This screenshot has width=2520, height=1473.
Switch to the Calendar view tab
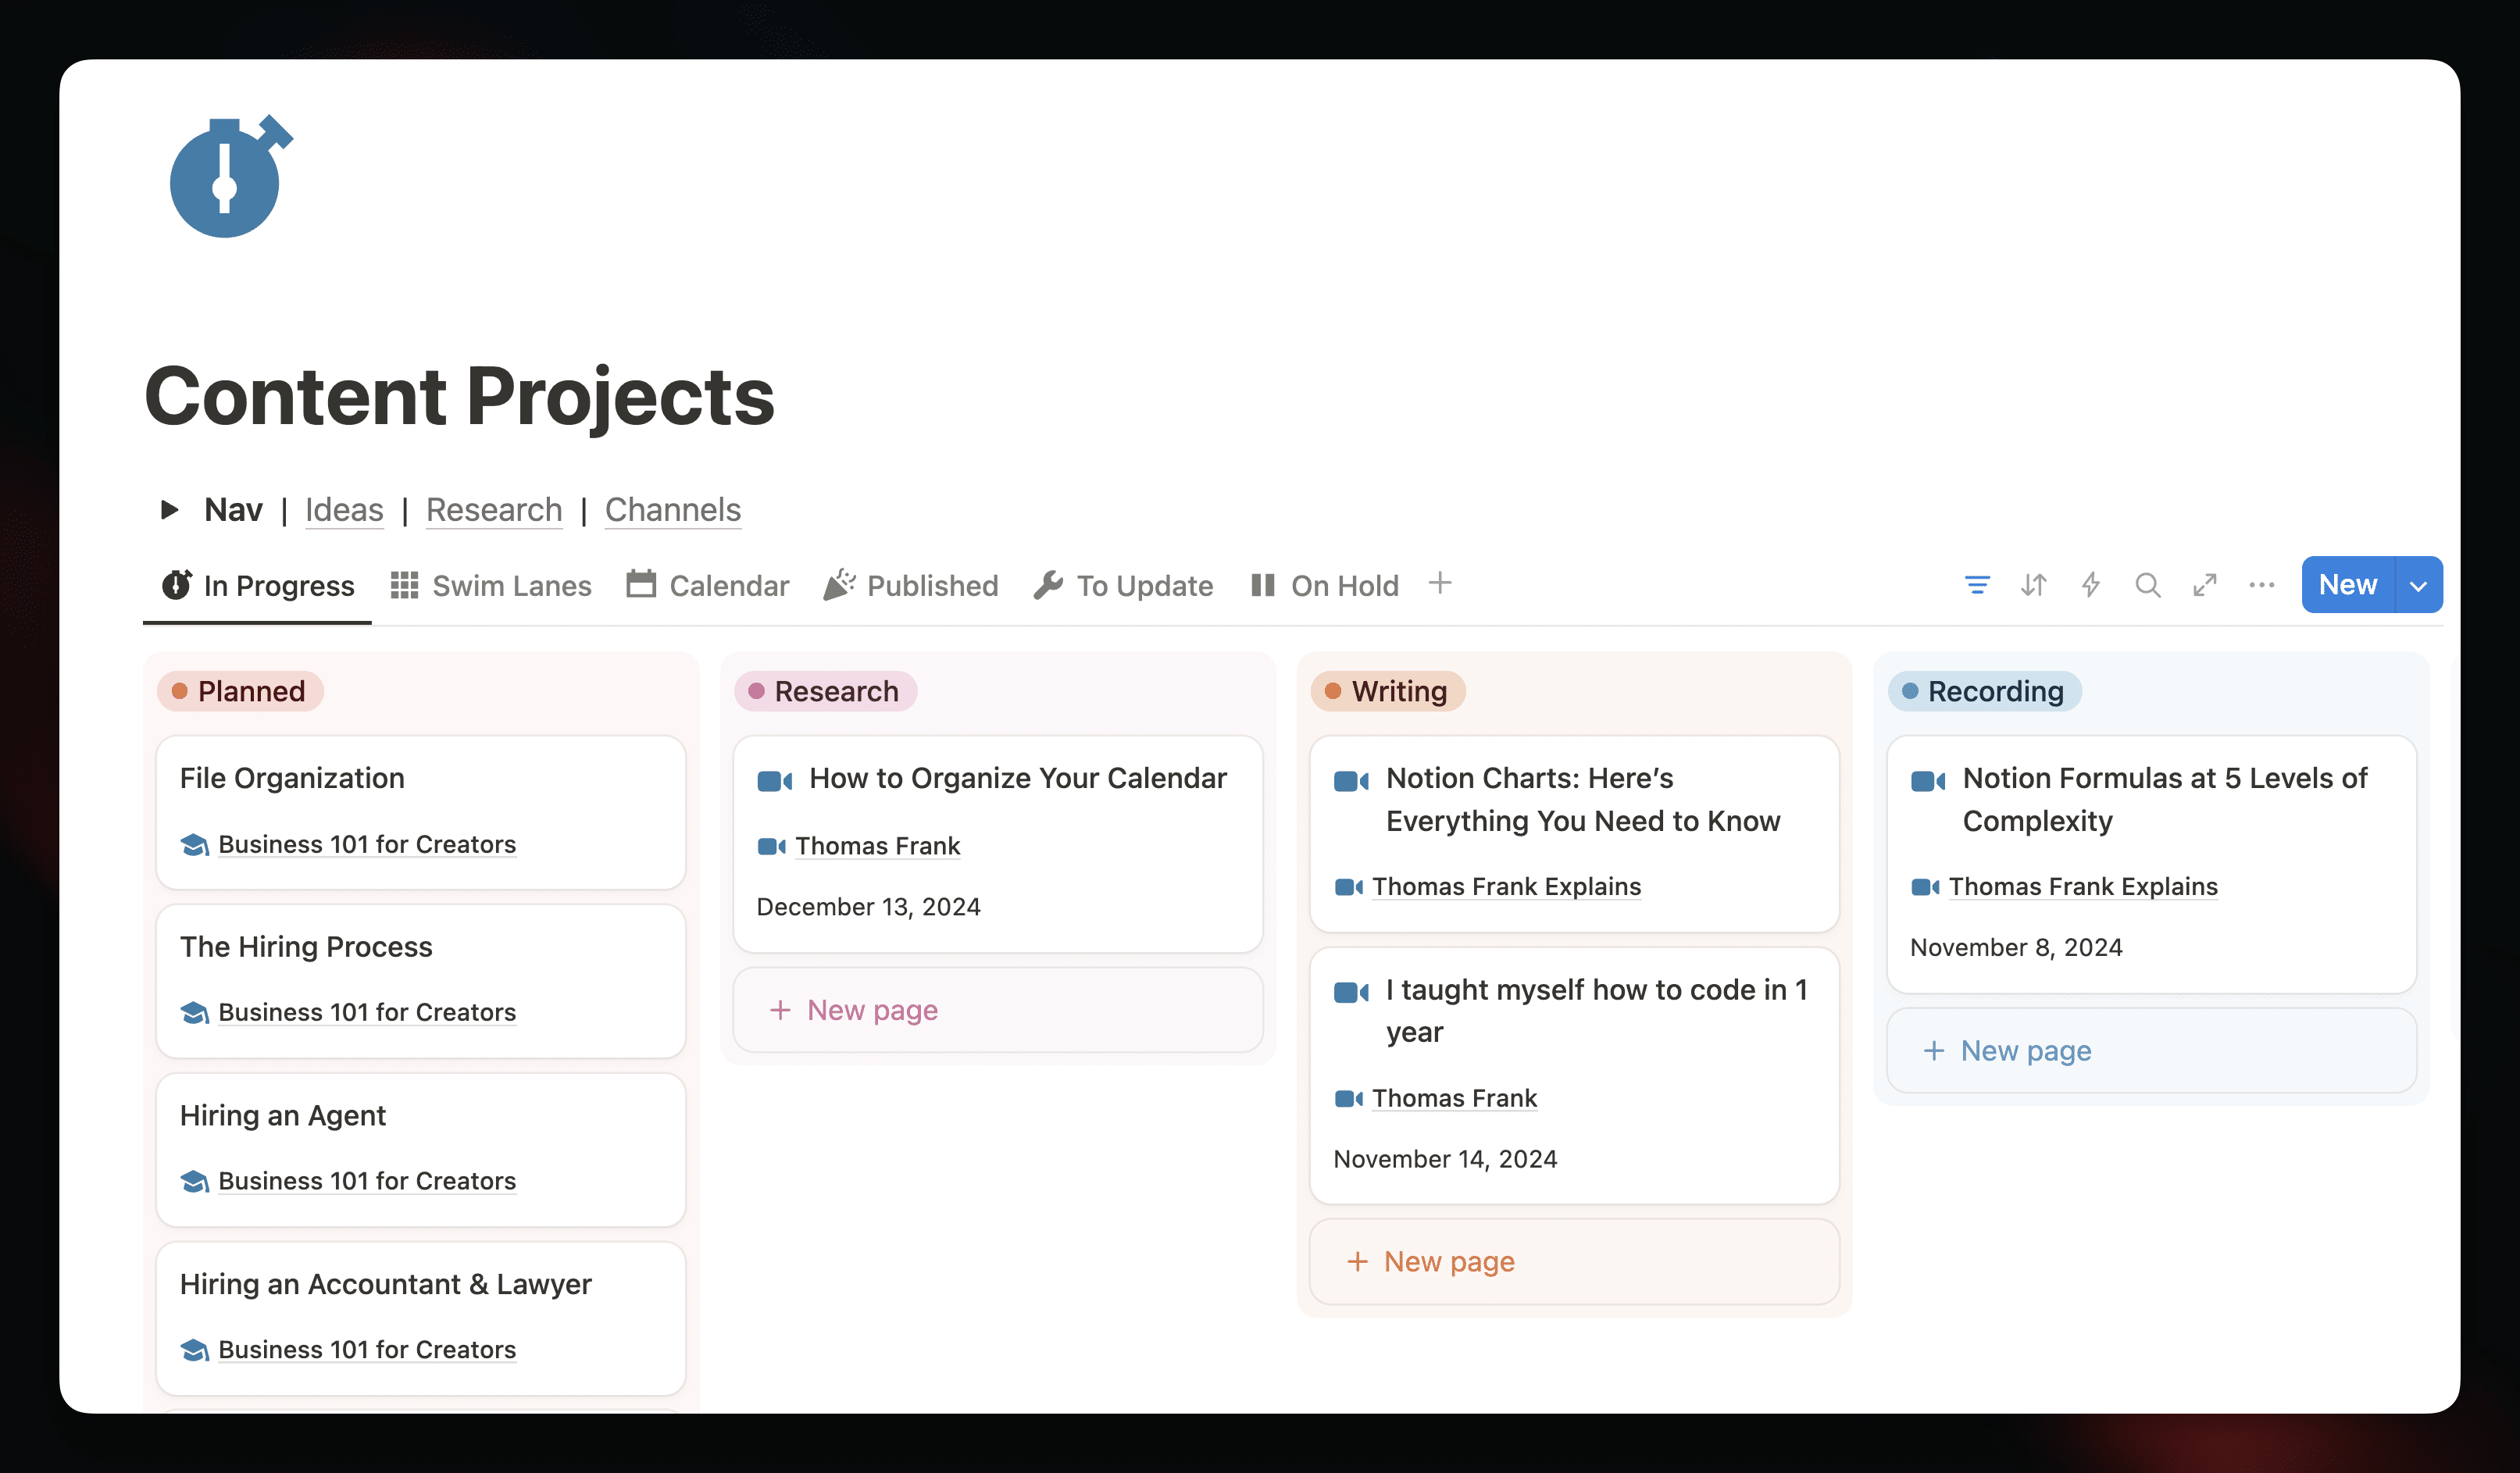[x=708, y=585]
